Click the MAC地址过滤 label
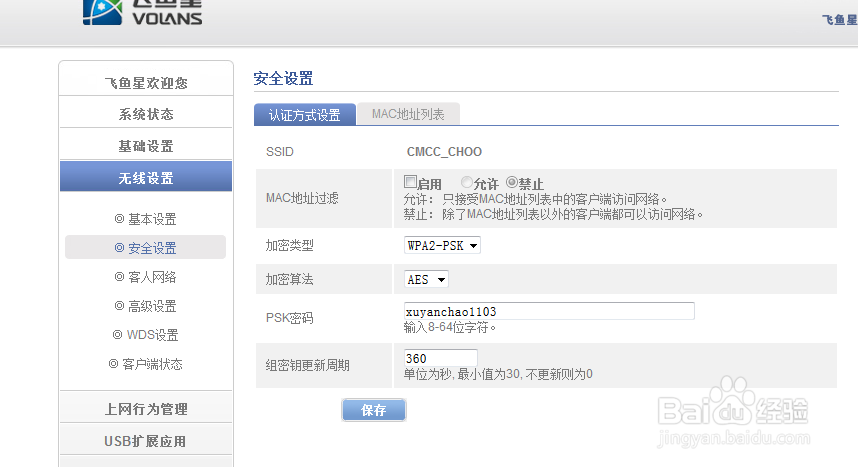This screenshot has width=858, height=467. [302, 198]
